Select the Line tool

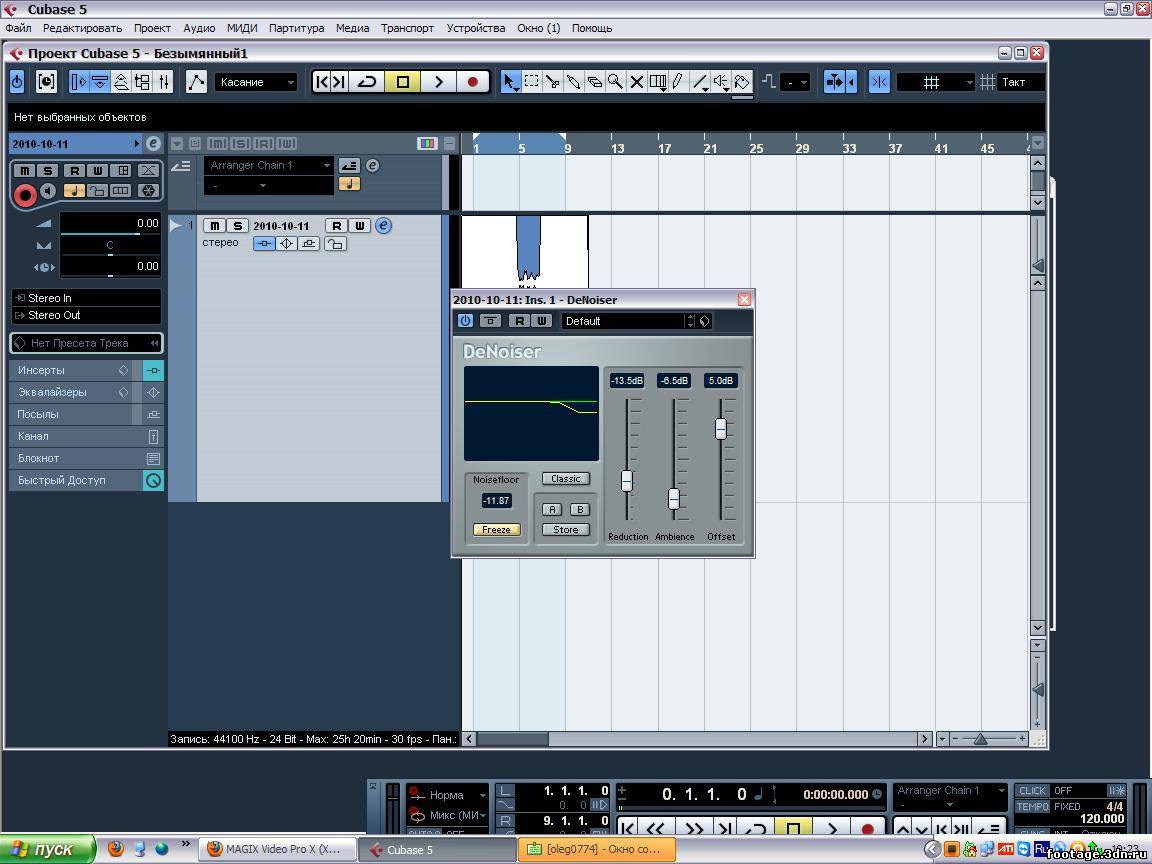(700, 82)
